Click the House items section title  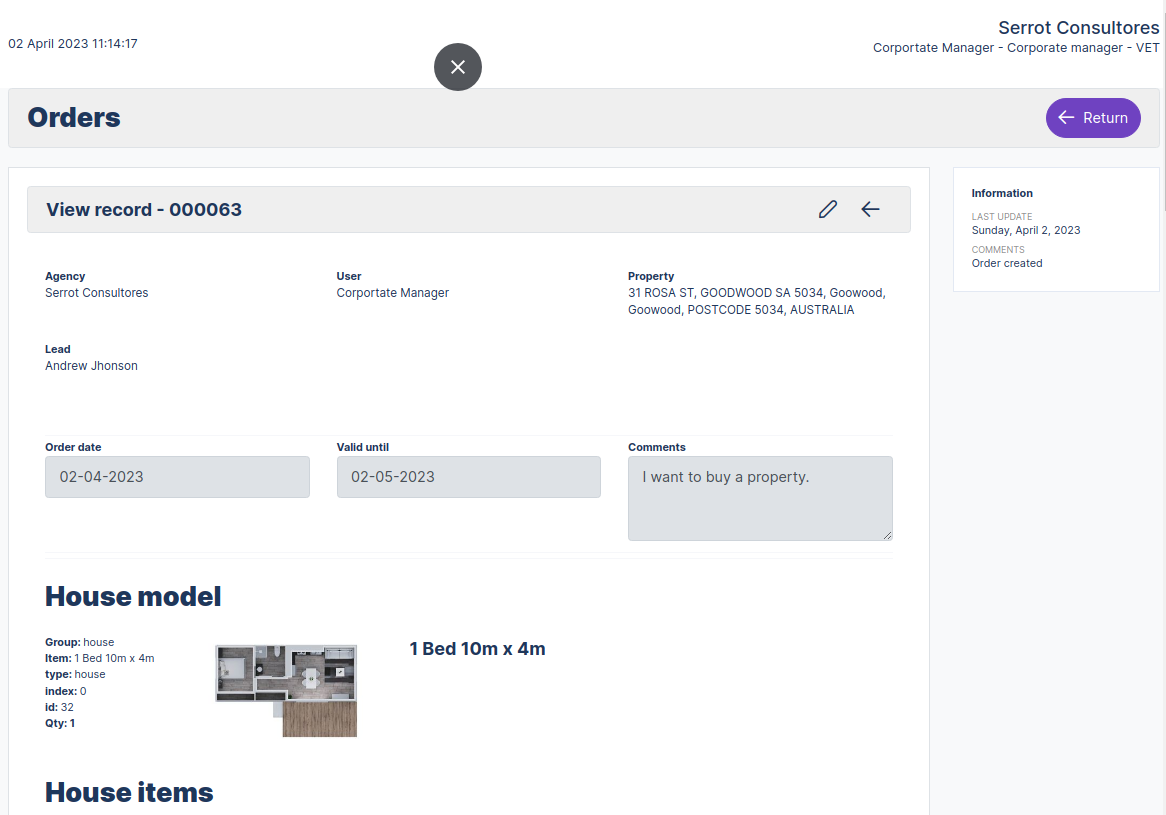click(128, 792)
